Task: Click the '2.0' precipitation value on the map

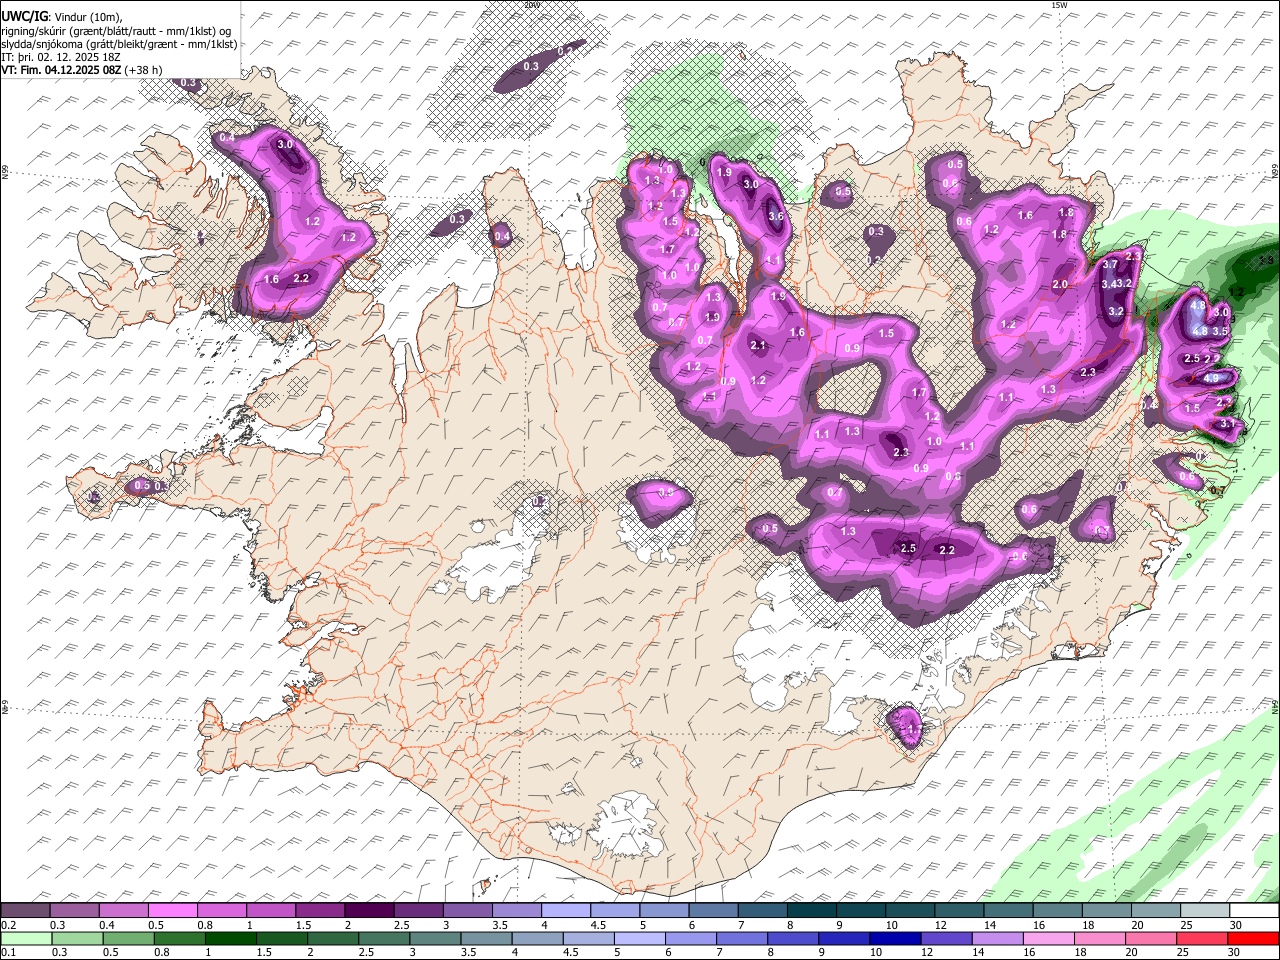Action: pyautogui.click(x=1061, y=285)
